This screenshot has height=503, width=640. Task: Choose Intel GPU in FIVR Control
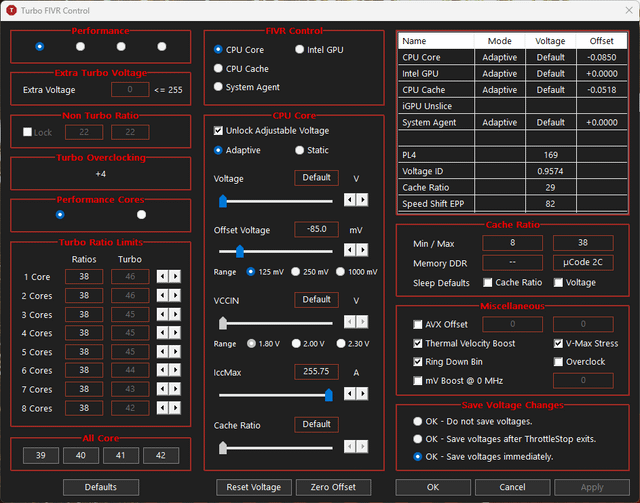(x=319, y=50)
